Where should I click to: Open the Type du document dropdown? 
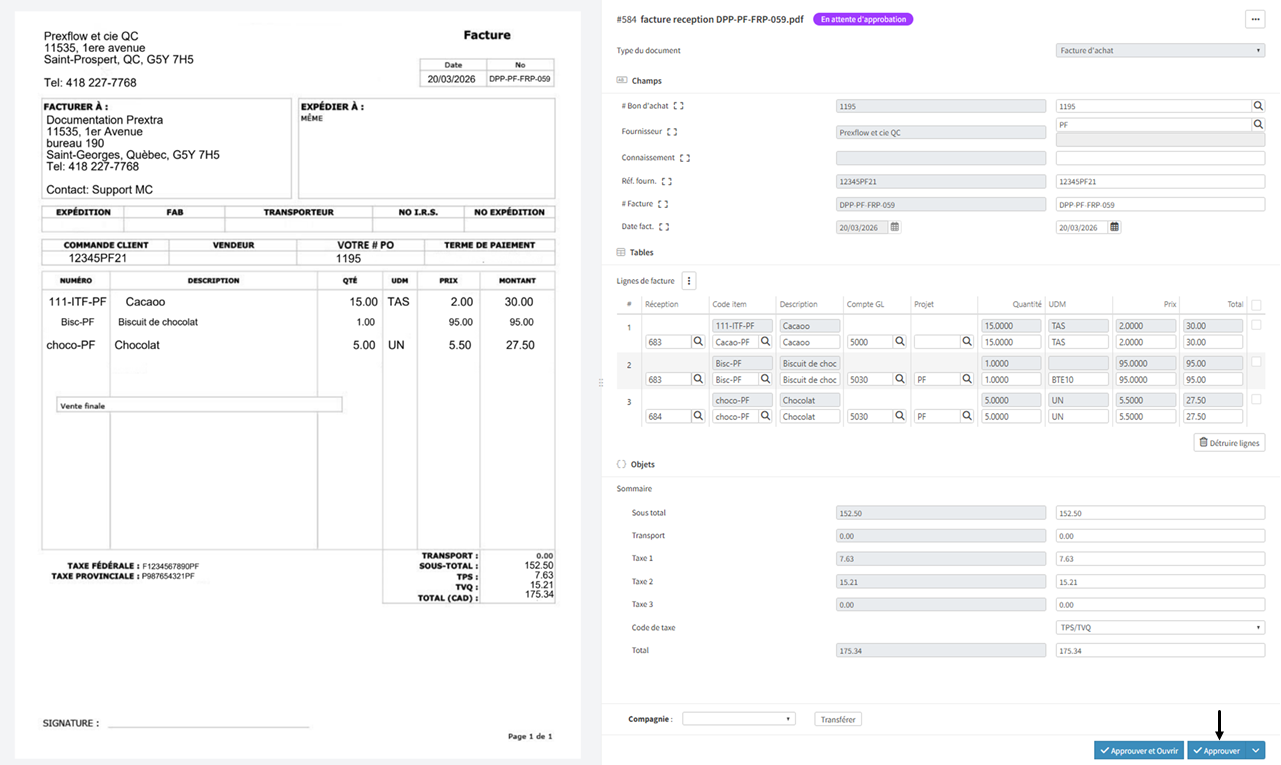point(1160,50)
